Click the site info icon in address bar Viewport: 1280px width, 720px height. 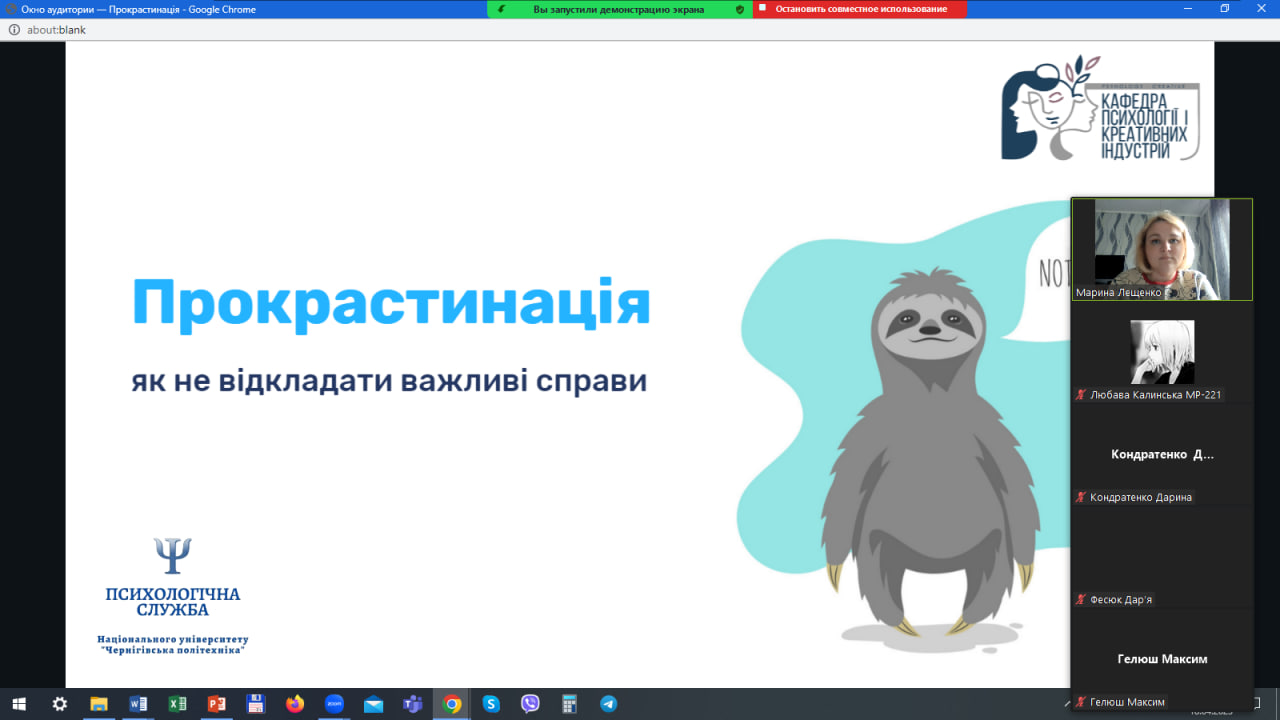pyautogui.click(x=14, y=30)
